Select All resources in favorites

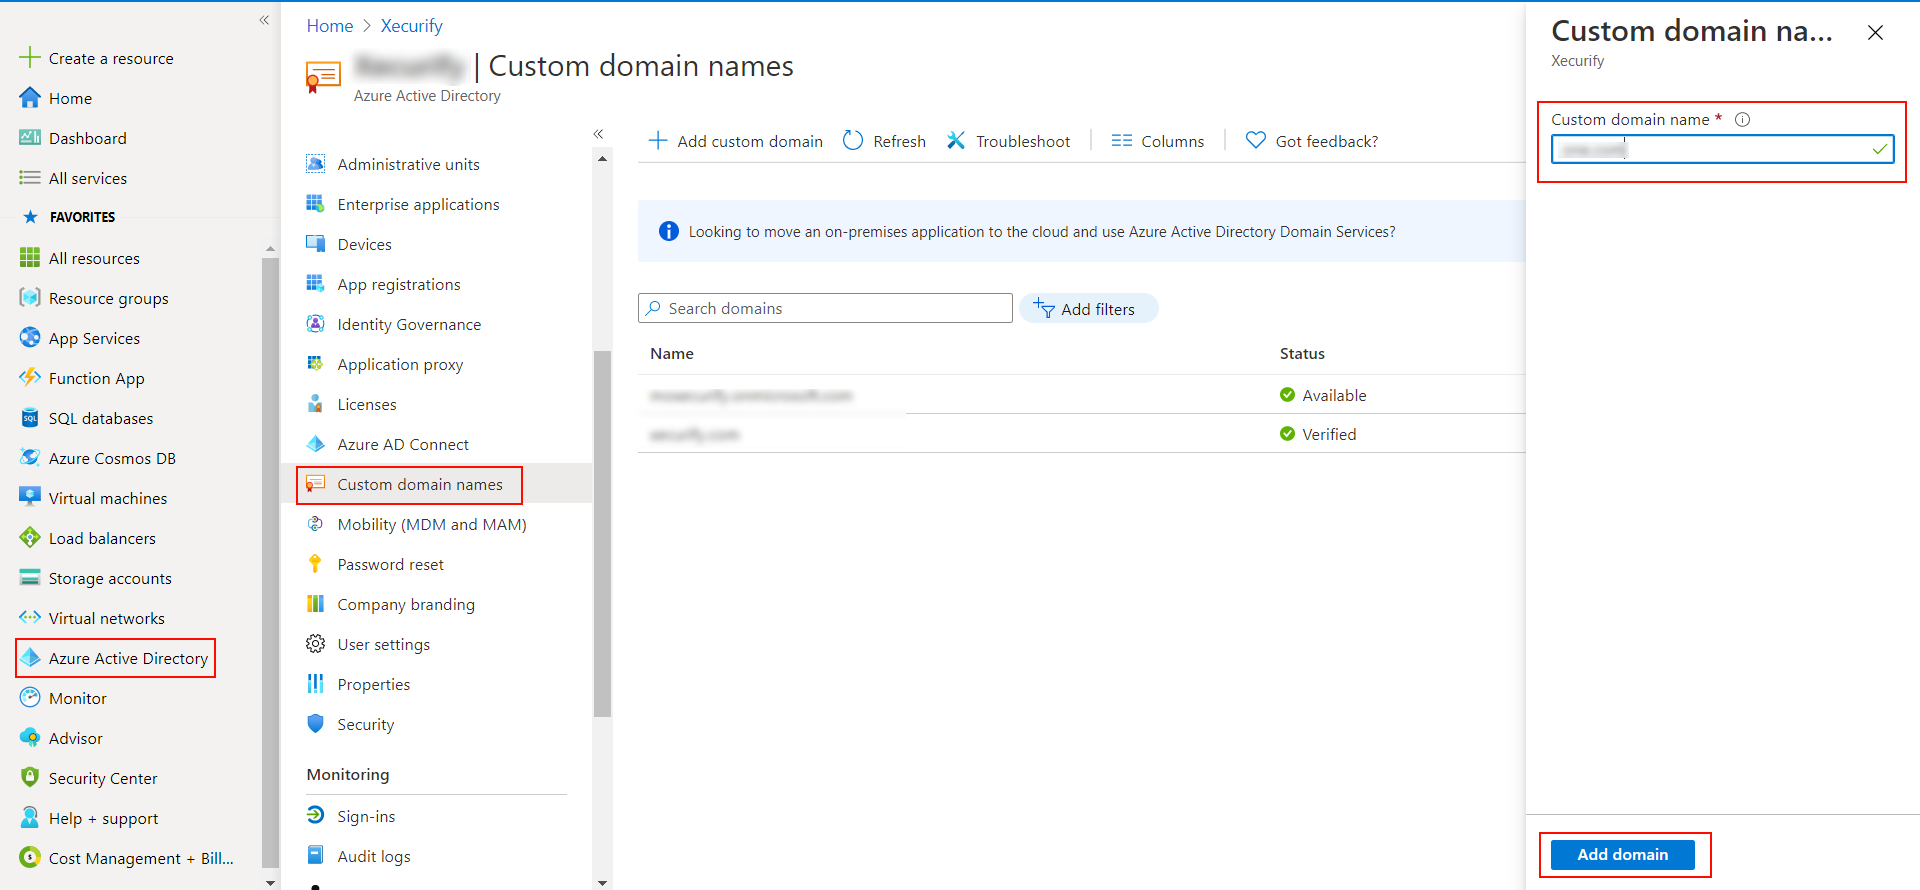(x=94, y=258)
